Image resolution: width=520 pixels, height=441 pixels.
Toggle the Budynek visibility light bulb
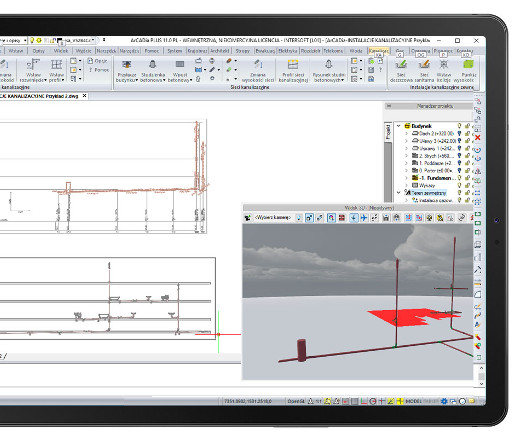point(459,126)
